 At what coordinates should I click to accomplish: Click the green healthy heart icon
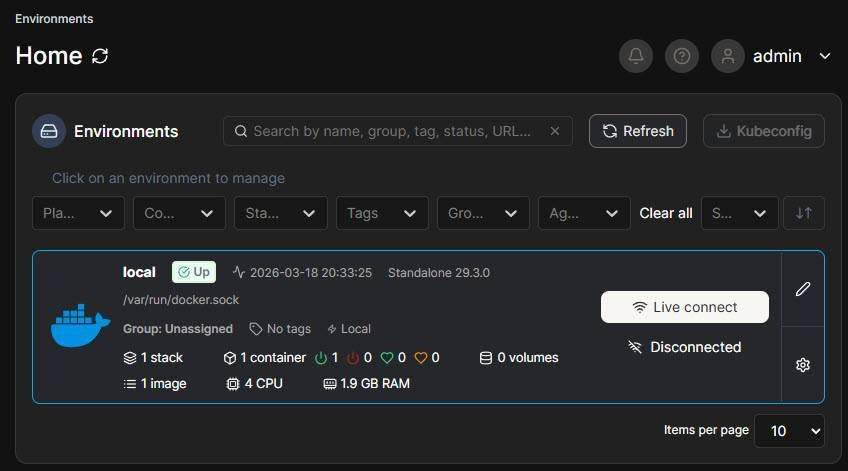pyautogui.click(x=387, y=358)
